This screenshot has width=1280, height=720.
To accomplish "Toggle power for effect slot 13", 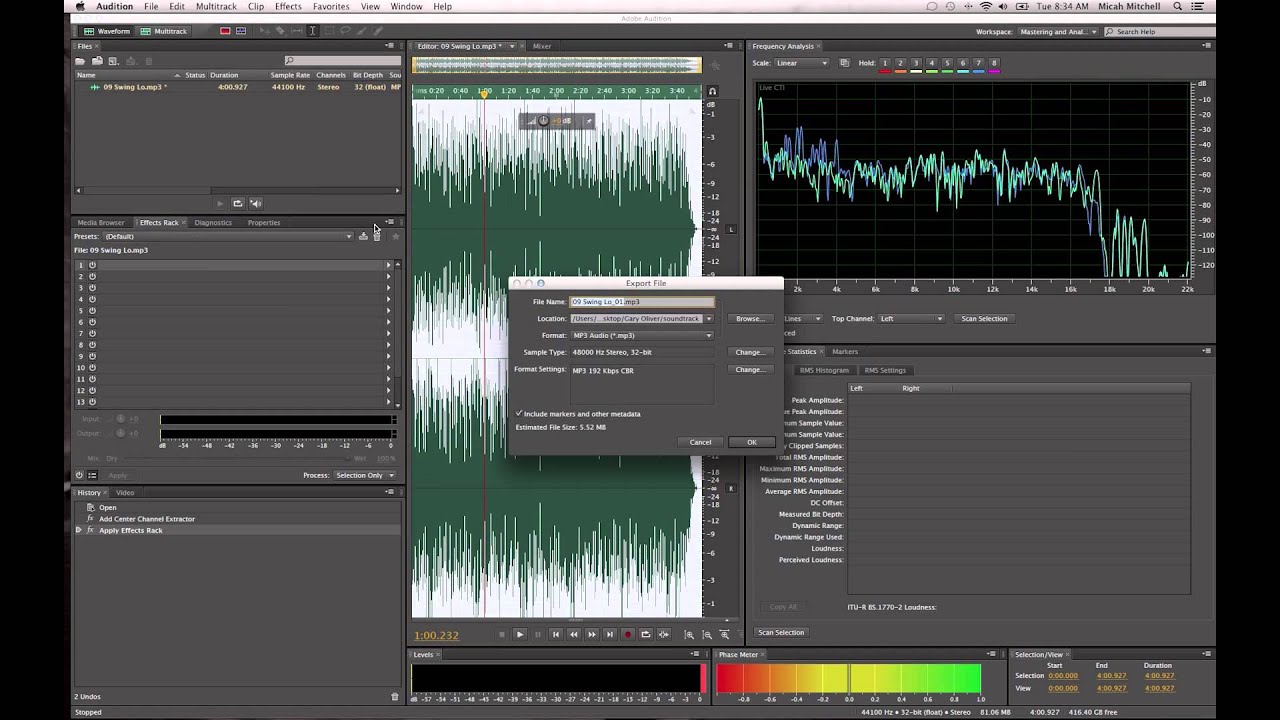I will point(92,402).
